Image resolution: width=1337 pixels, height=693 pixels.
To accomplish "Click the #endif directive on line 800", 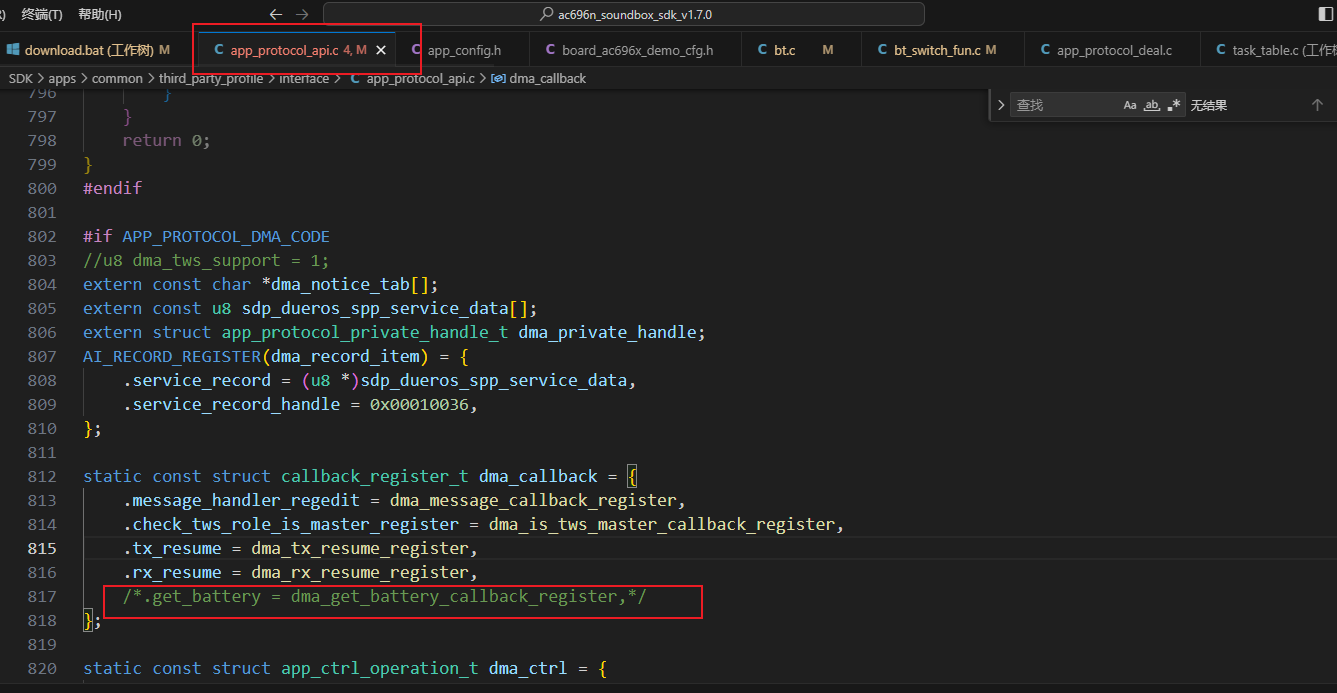I will coord(112,188).
